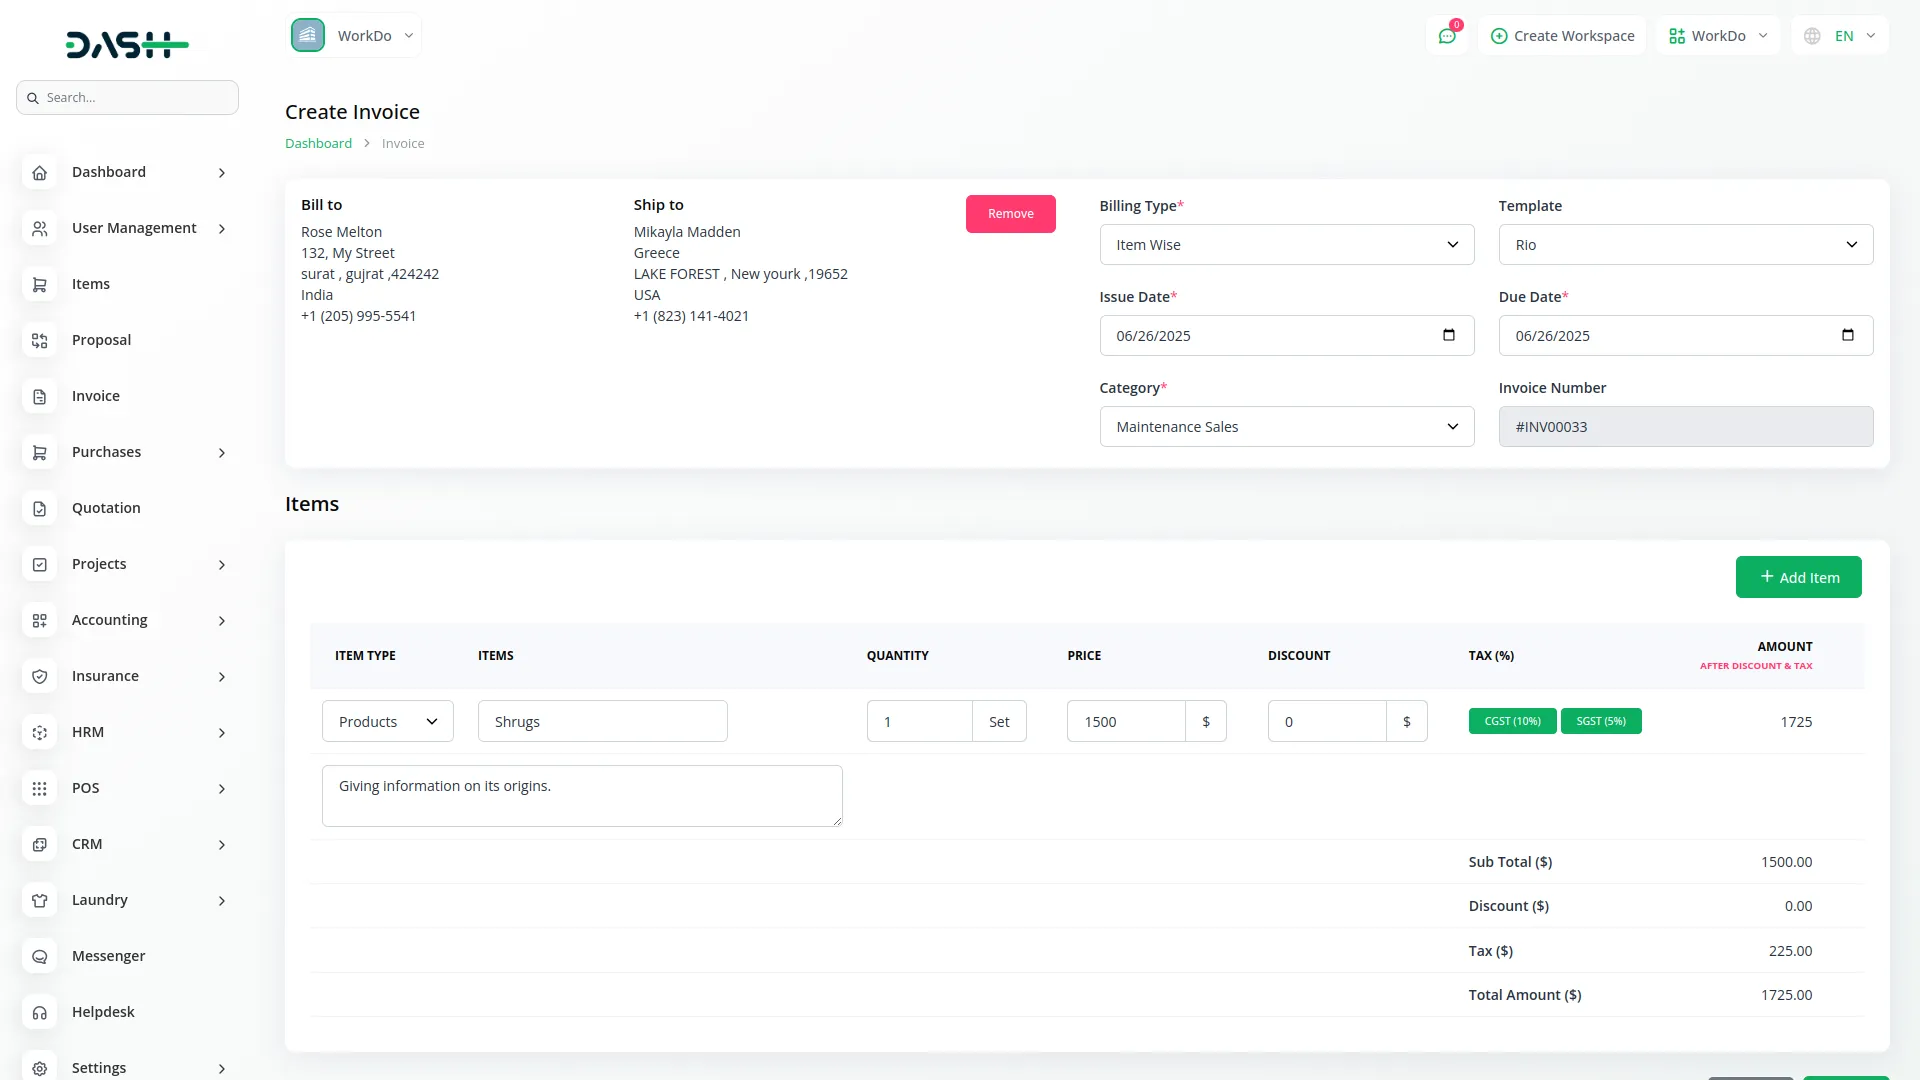Open the Quotation menu item
The image size is (1920, 1080).
(x=106, y=508)
